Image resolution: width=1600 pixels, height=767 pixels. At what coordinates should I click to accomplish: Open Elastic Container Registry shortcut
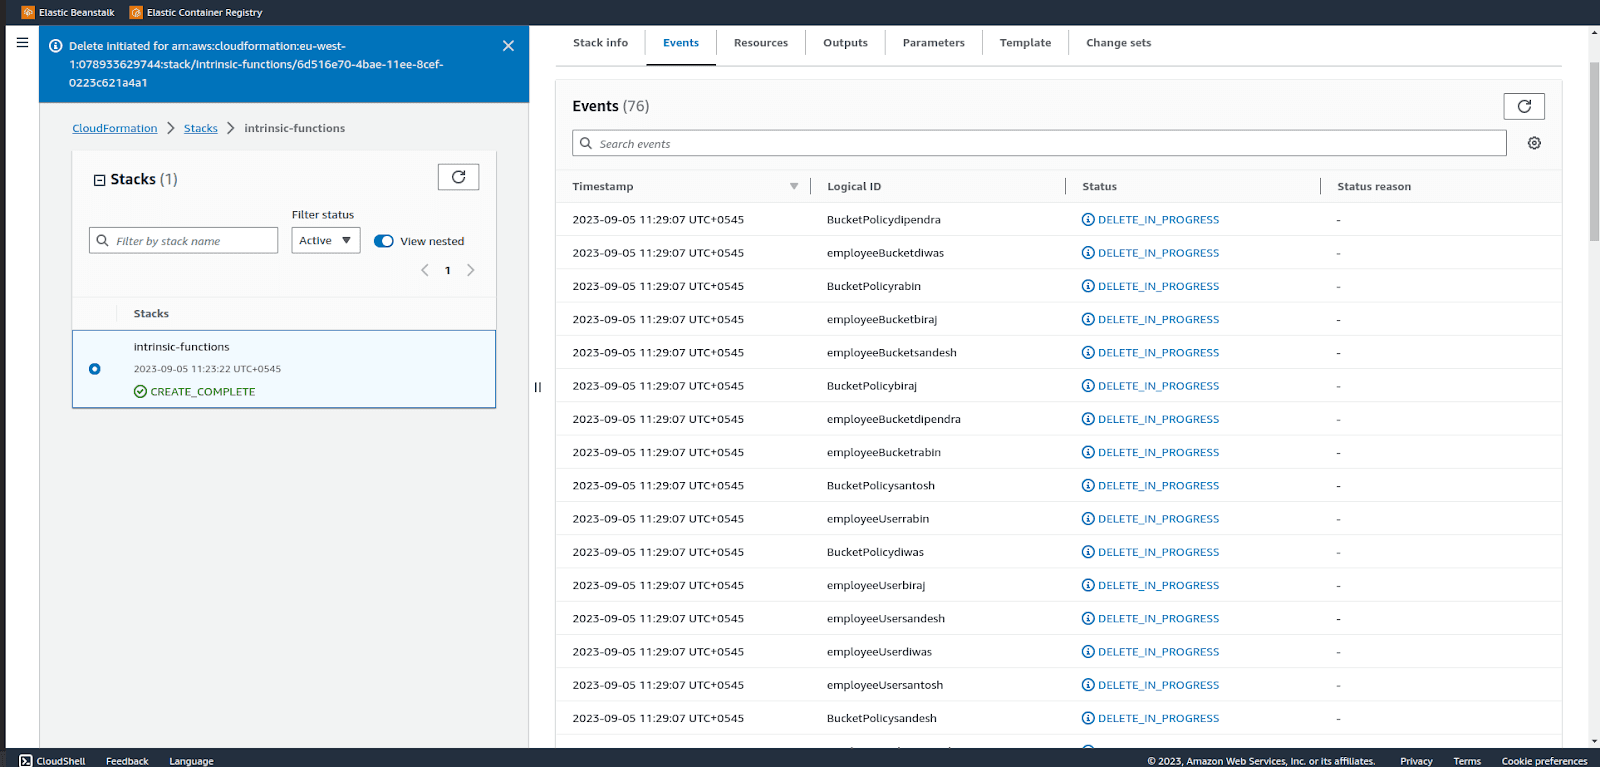(x=196, y=12)
